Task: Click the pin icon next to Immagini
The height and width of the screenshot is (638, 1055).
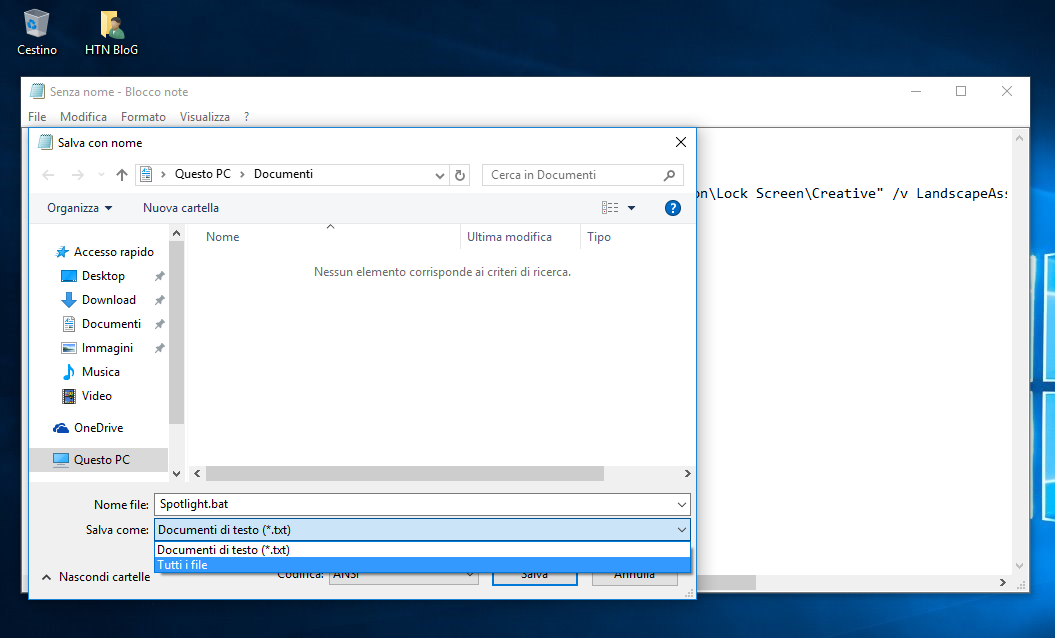Action: coord(159,348)
